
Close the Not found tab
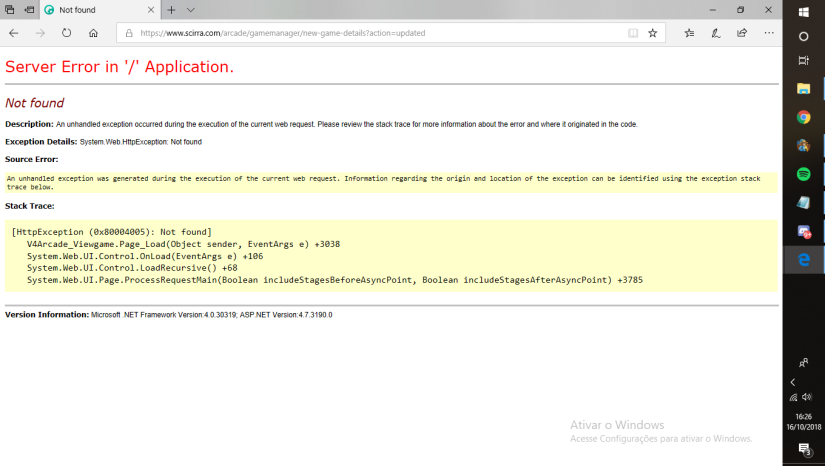[x=151, y=10]
